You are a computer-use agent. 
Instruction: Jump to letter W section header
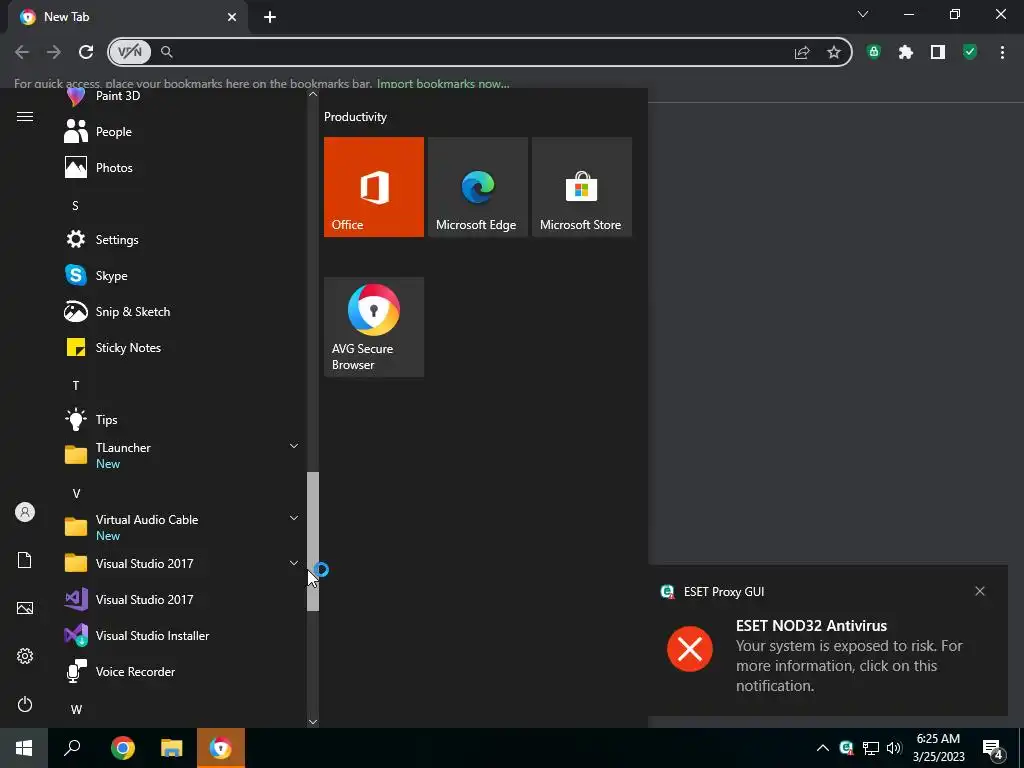(x=76, y=709)
